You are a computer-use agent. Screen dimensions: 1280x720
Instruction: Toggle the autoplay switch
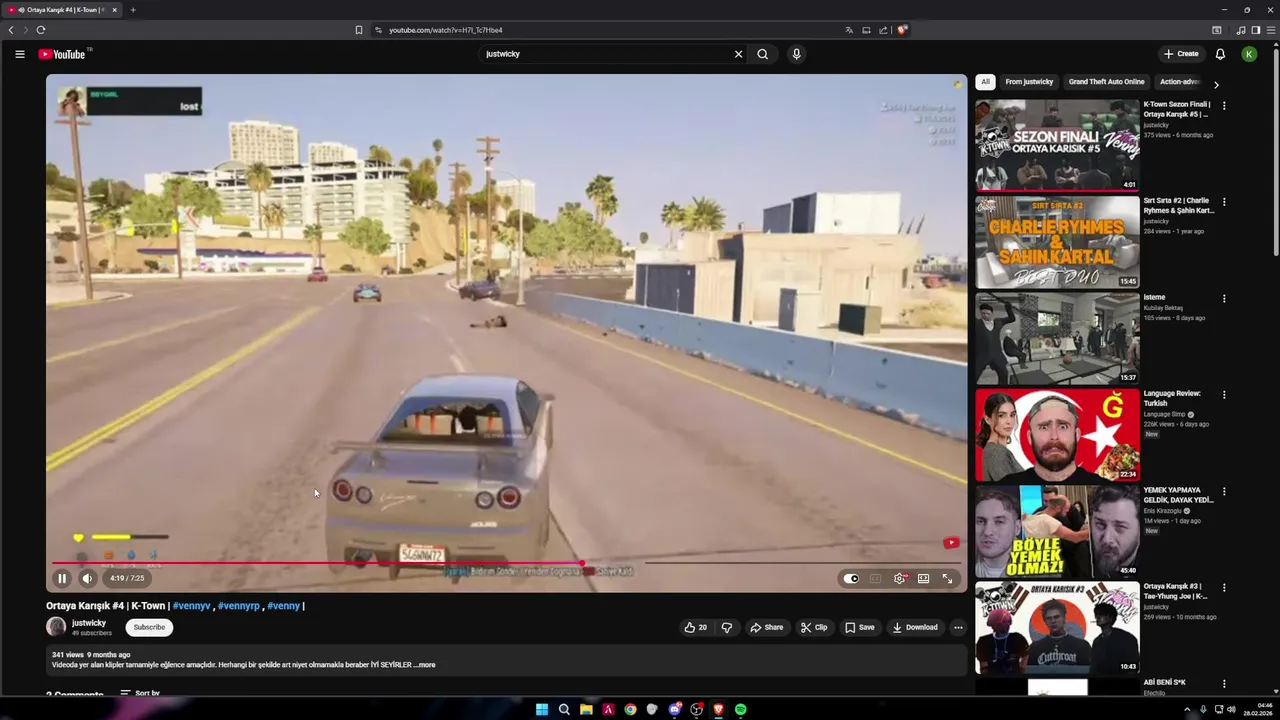[851, 578]
